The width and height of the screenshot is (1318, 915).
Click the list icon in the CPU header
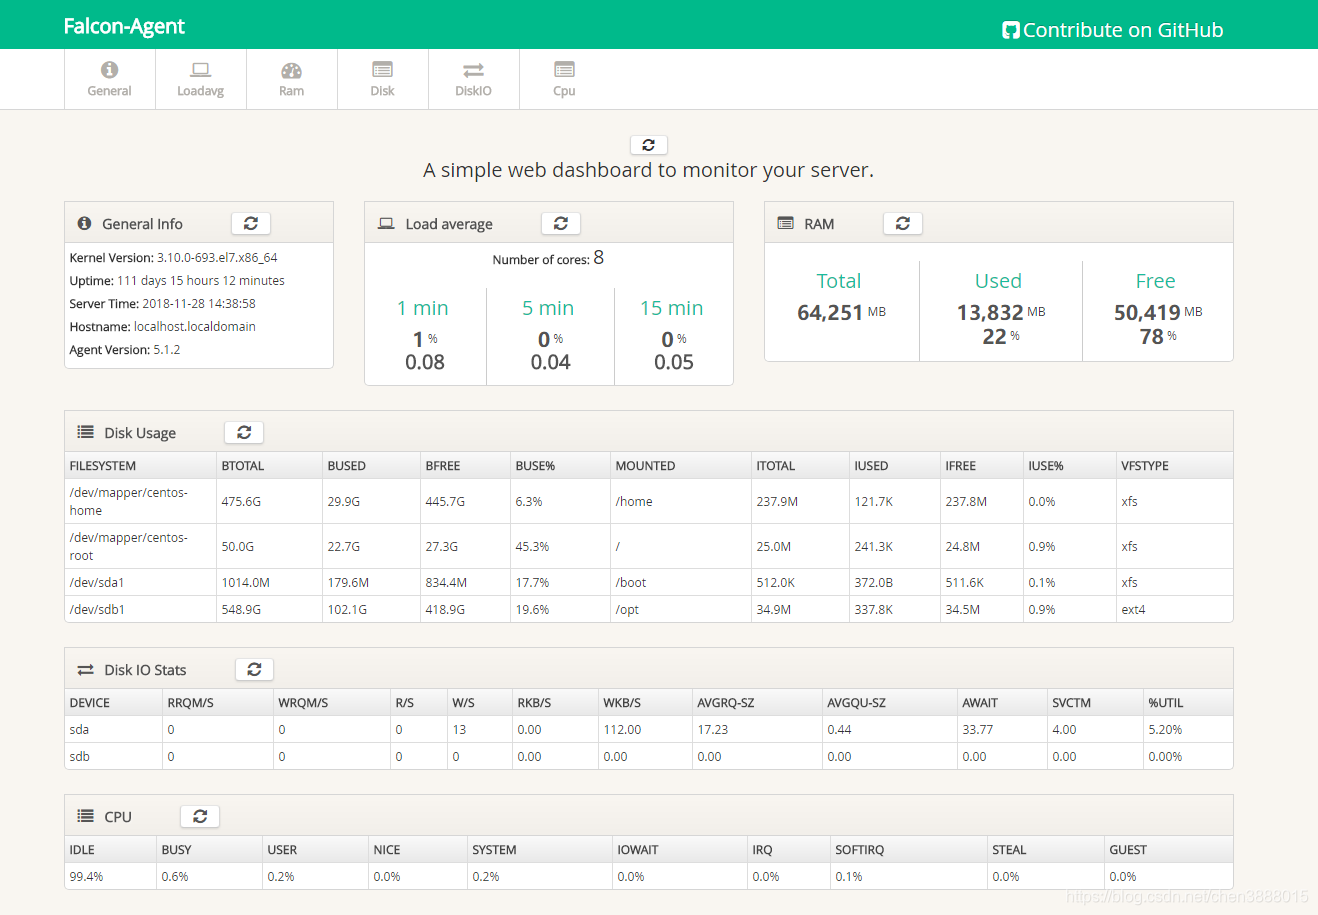click(86, 816)
